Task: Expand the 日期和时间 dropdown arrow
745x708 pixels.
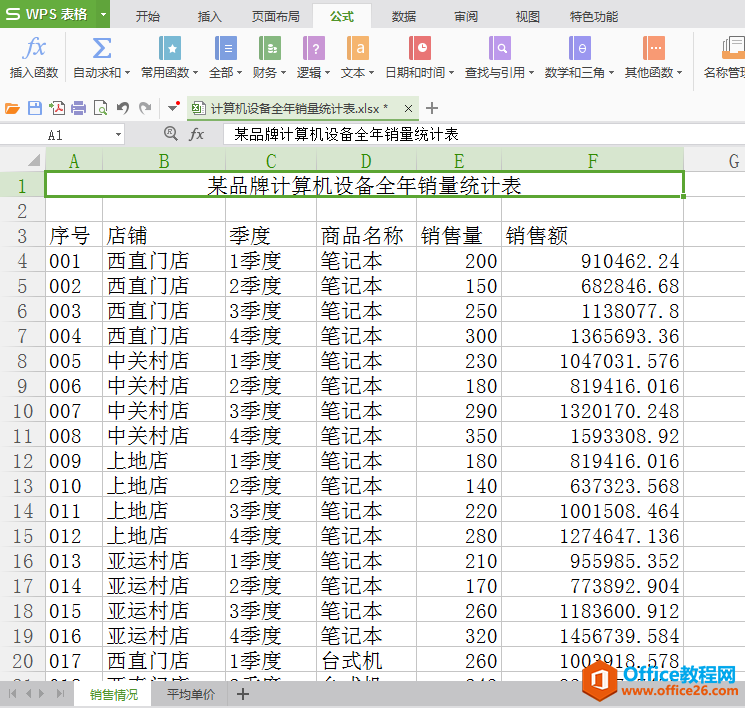Action: (451, 73)
